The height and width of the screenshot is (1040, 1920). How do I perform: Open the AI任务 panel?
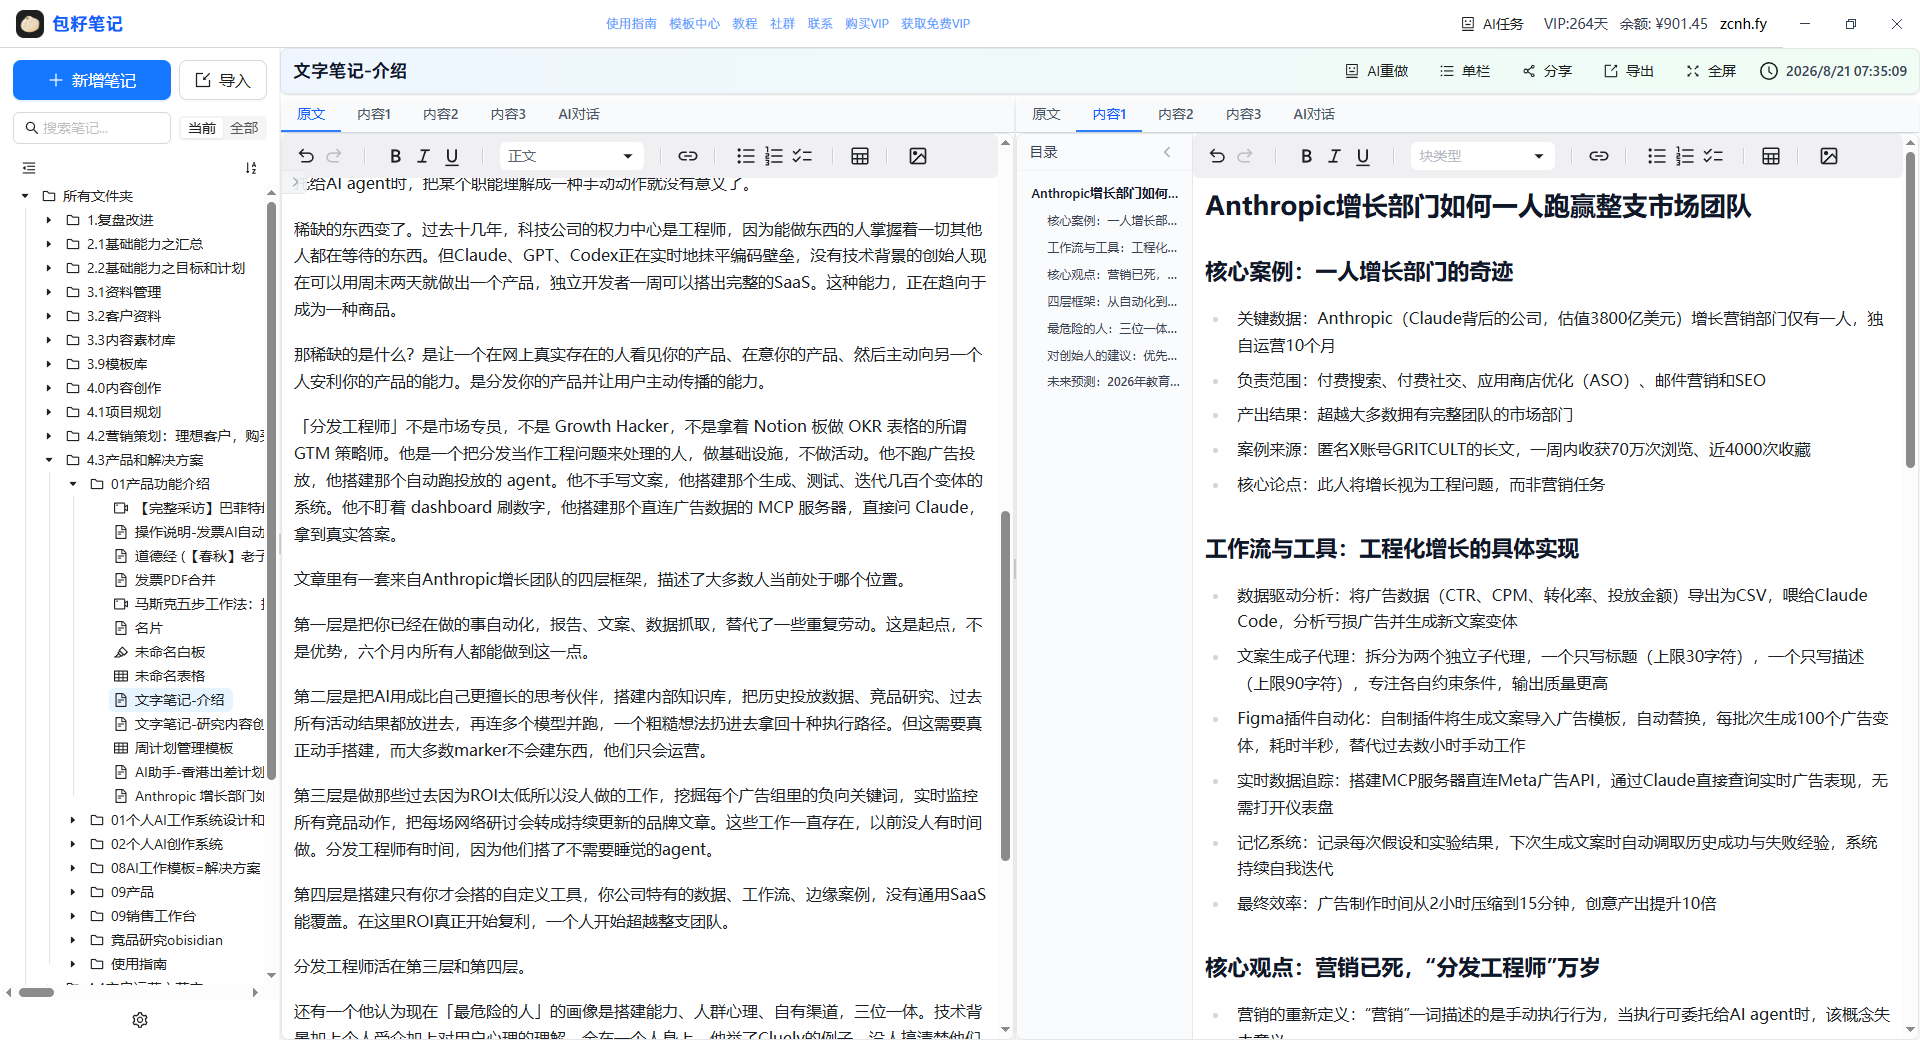[x=1492, y=24]
